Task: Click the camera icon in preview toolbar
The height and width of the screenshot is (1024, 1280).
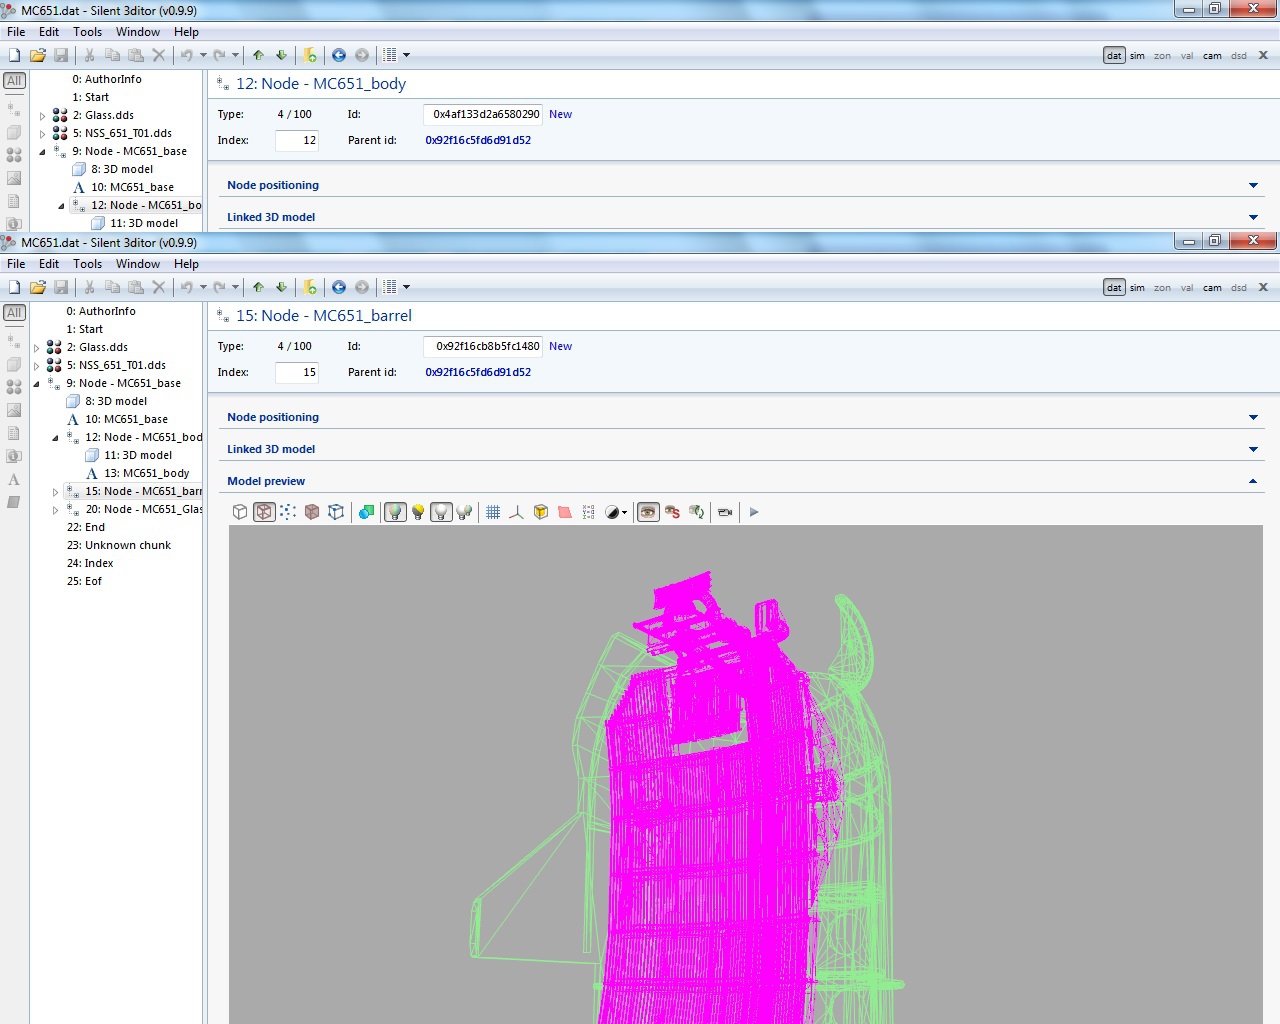Action: (725, 512)
